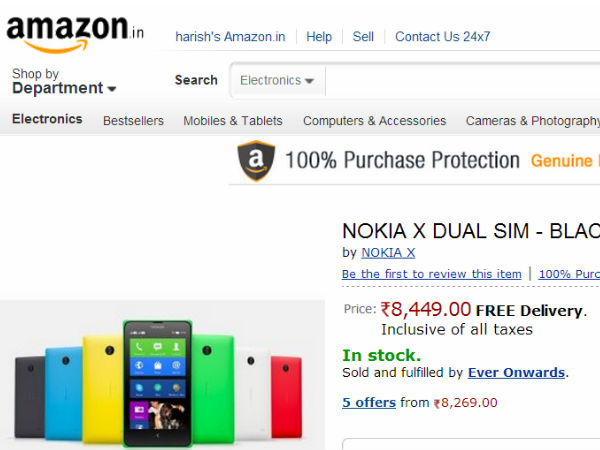Open Computers & Accessories category

click(374, 121)
